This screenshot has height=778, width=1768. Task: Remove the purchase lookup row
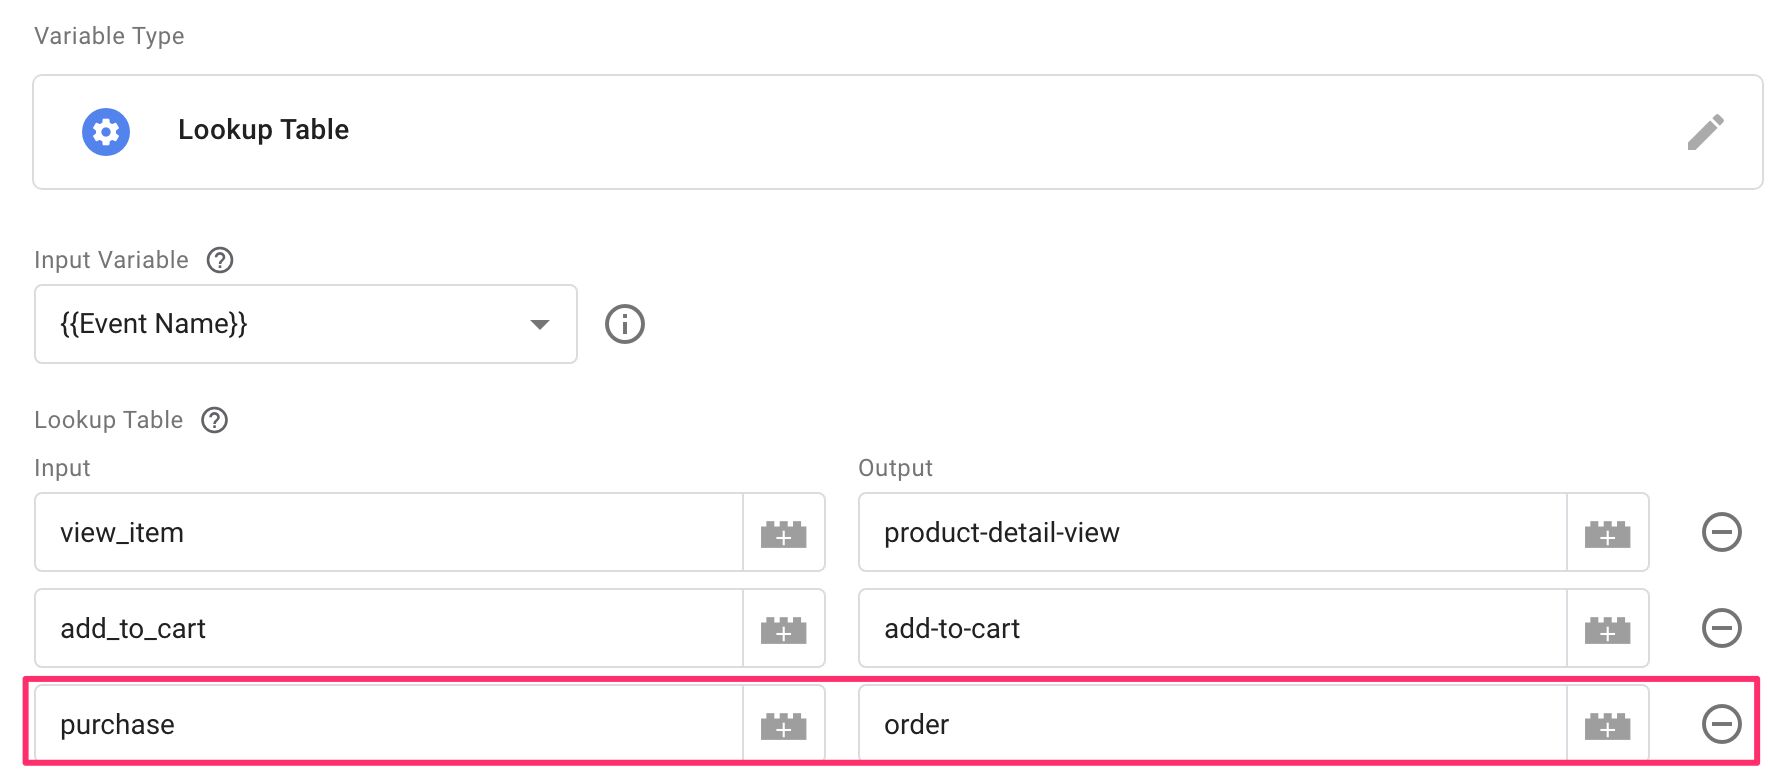coord(1722,724)
